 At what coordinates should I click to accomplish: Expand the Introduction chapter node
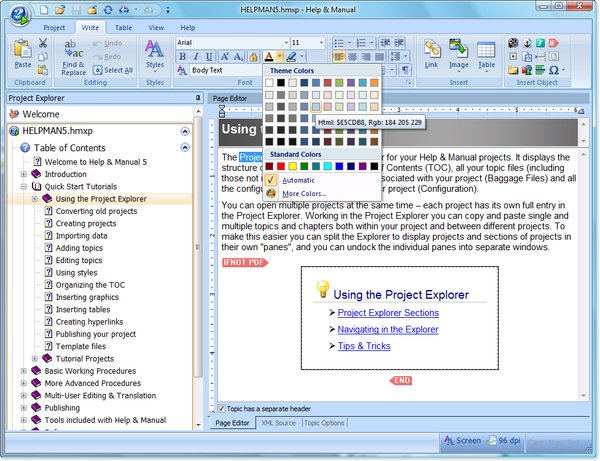tap(24, 174)
